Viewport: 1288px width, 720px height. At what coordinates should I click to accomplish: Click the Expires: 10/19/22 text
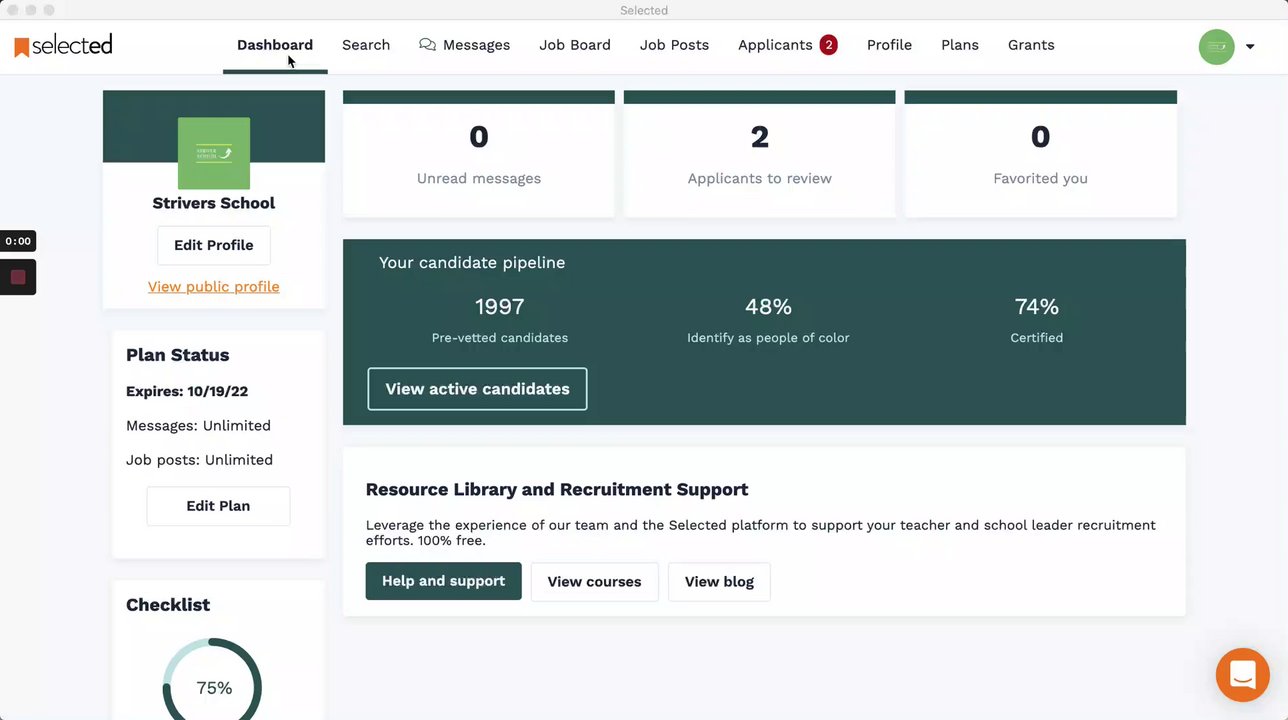(187, 391)
